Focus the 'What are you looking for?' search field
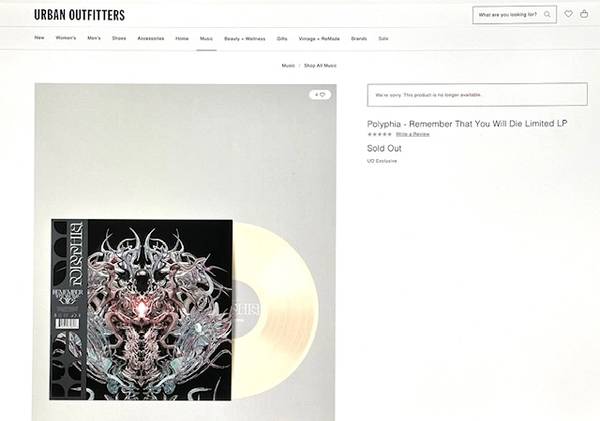The height and width of the screenshot is (421, 600). tap(514, 15)
